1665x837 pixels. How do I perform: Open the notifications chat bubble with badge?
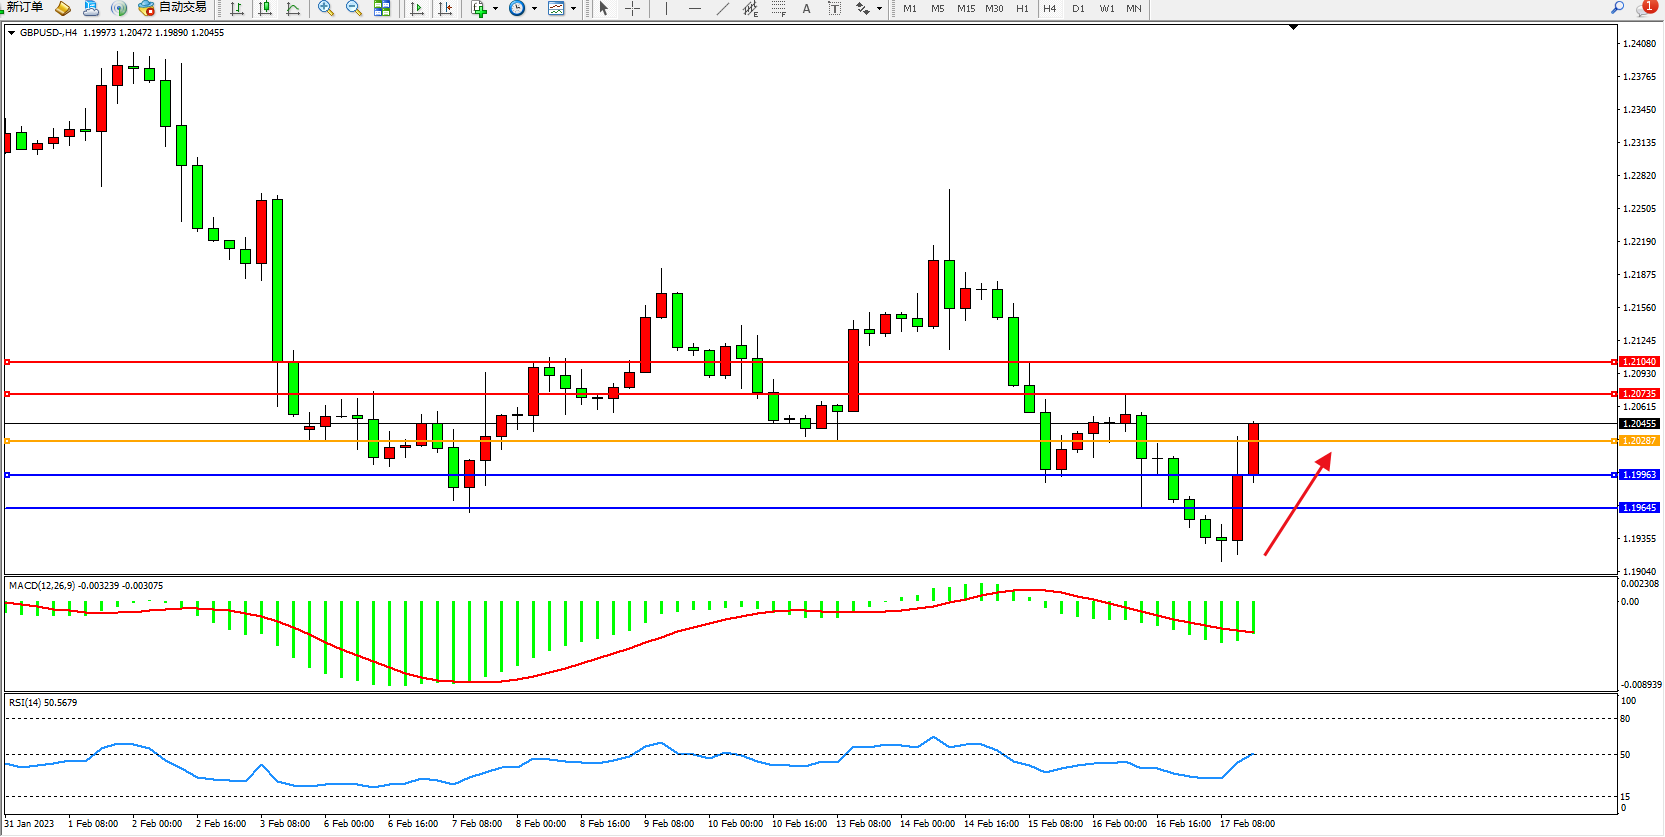tap(1645, 8)
